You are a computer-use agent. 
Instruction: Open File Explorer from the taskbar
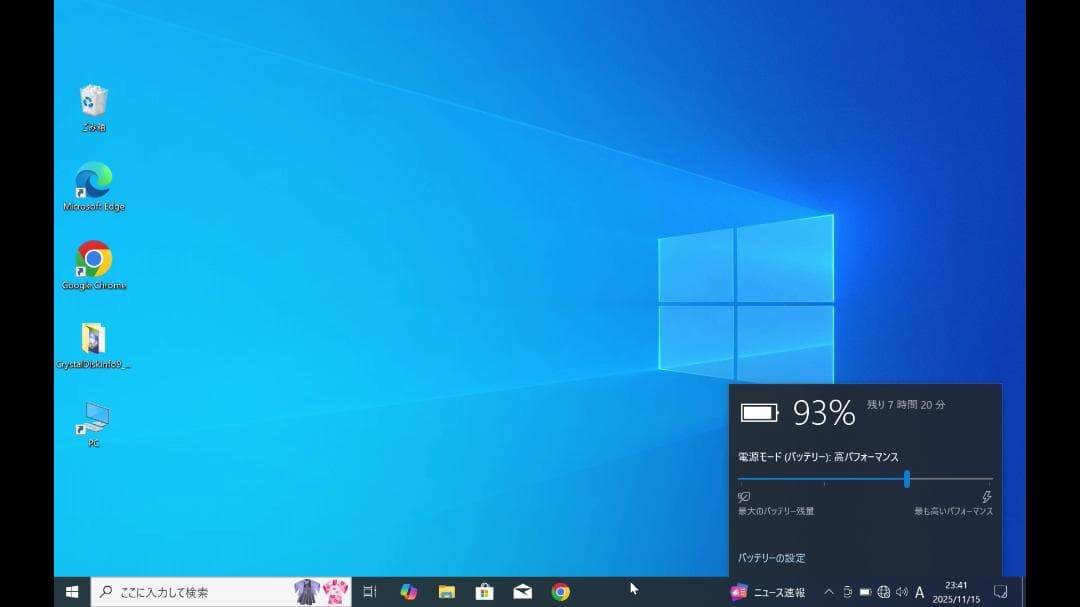click(447, 592)
